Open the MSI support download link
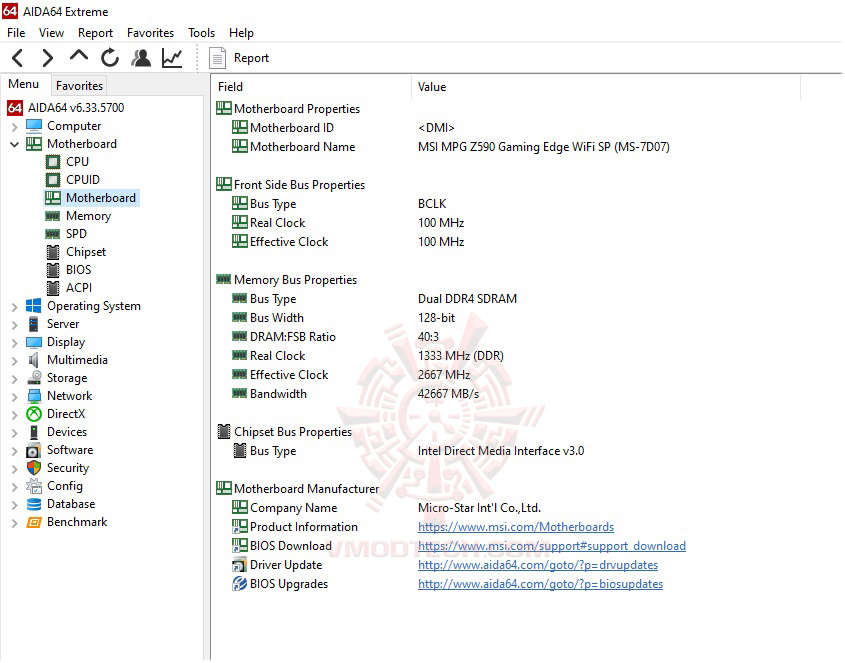The height and width of the screenshot is (663, 845). (x=552, y=545)
